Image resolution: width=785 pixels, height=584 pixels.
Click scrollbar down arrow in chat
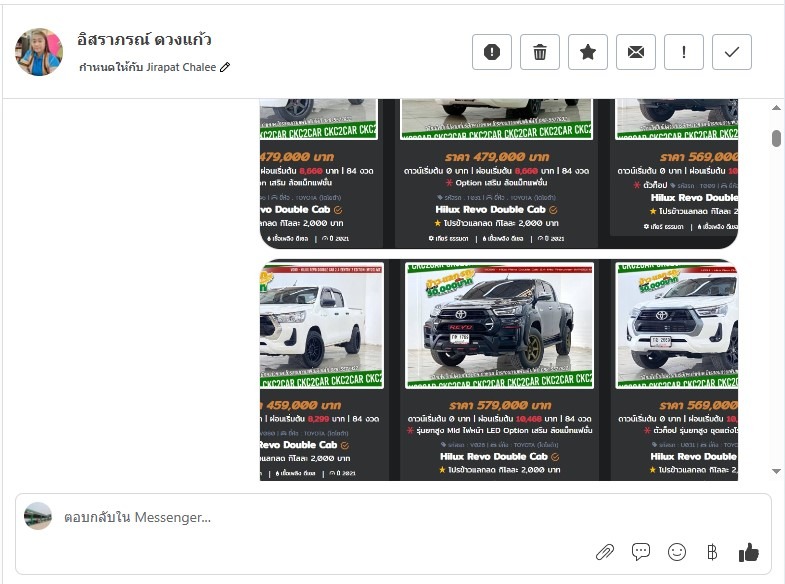(776, 471)
